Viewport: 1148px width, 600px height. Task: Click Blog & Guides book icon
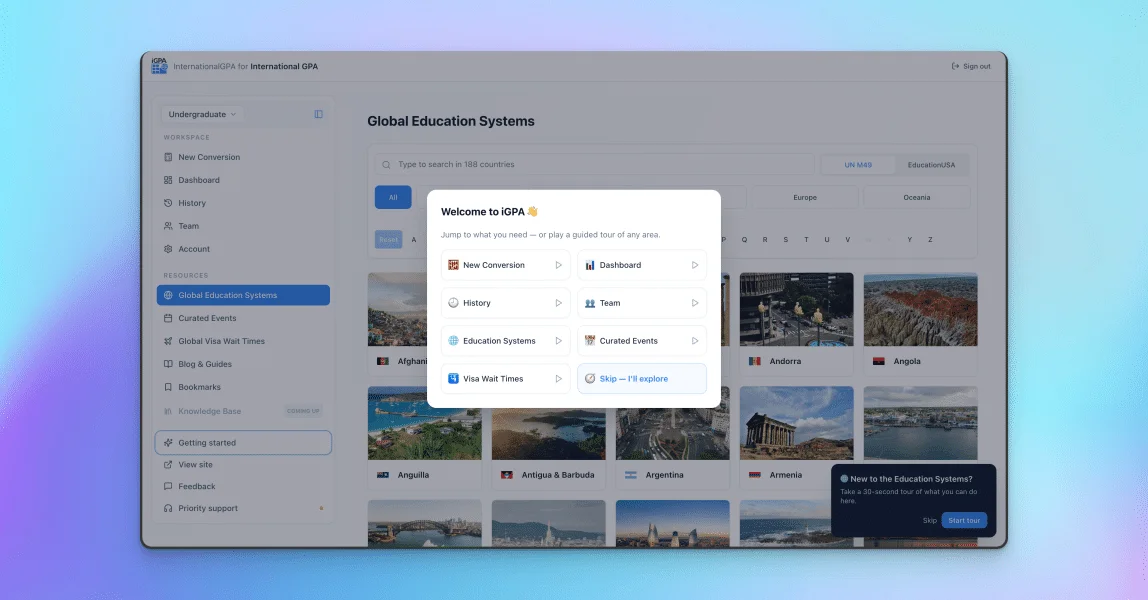[x=168, y=364]
